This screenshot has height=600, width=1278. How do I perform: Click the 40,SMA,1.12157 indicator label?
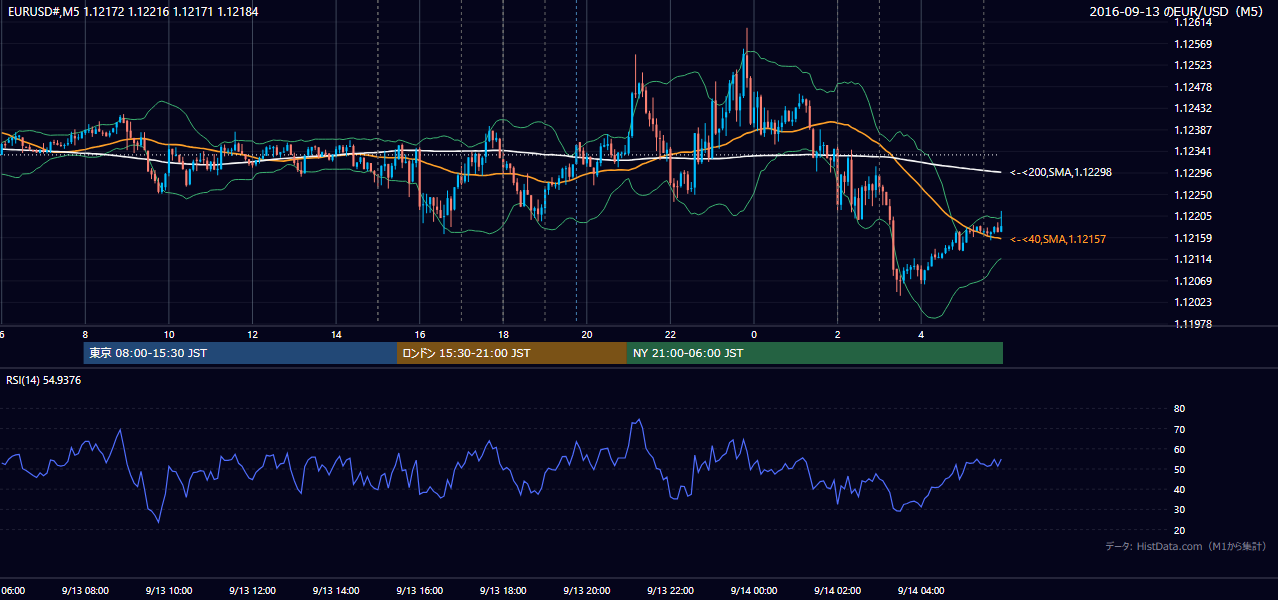[1057, 239]
